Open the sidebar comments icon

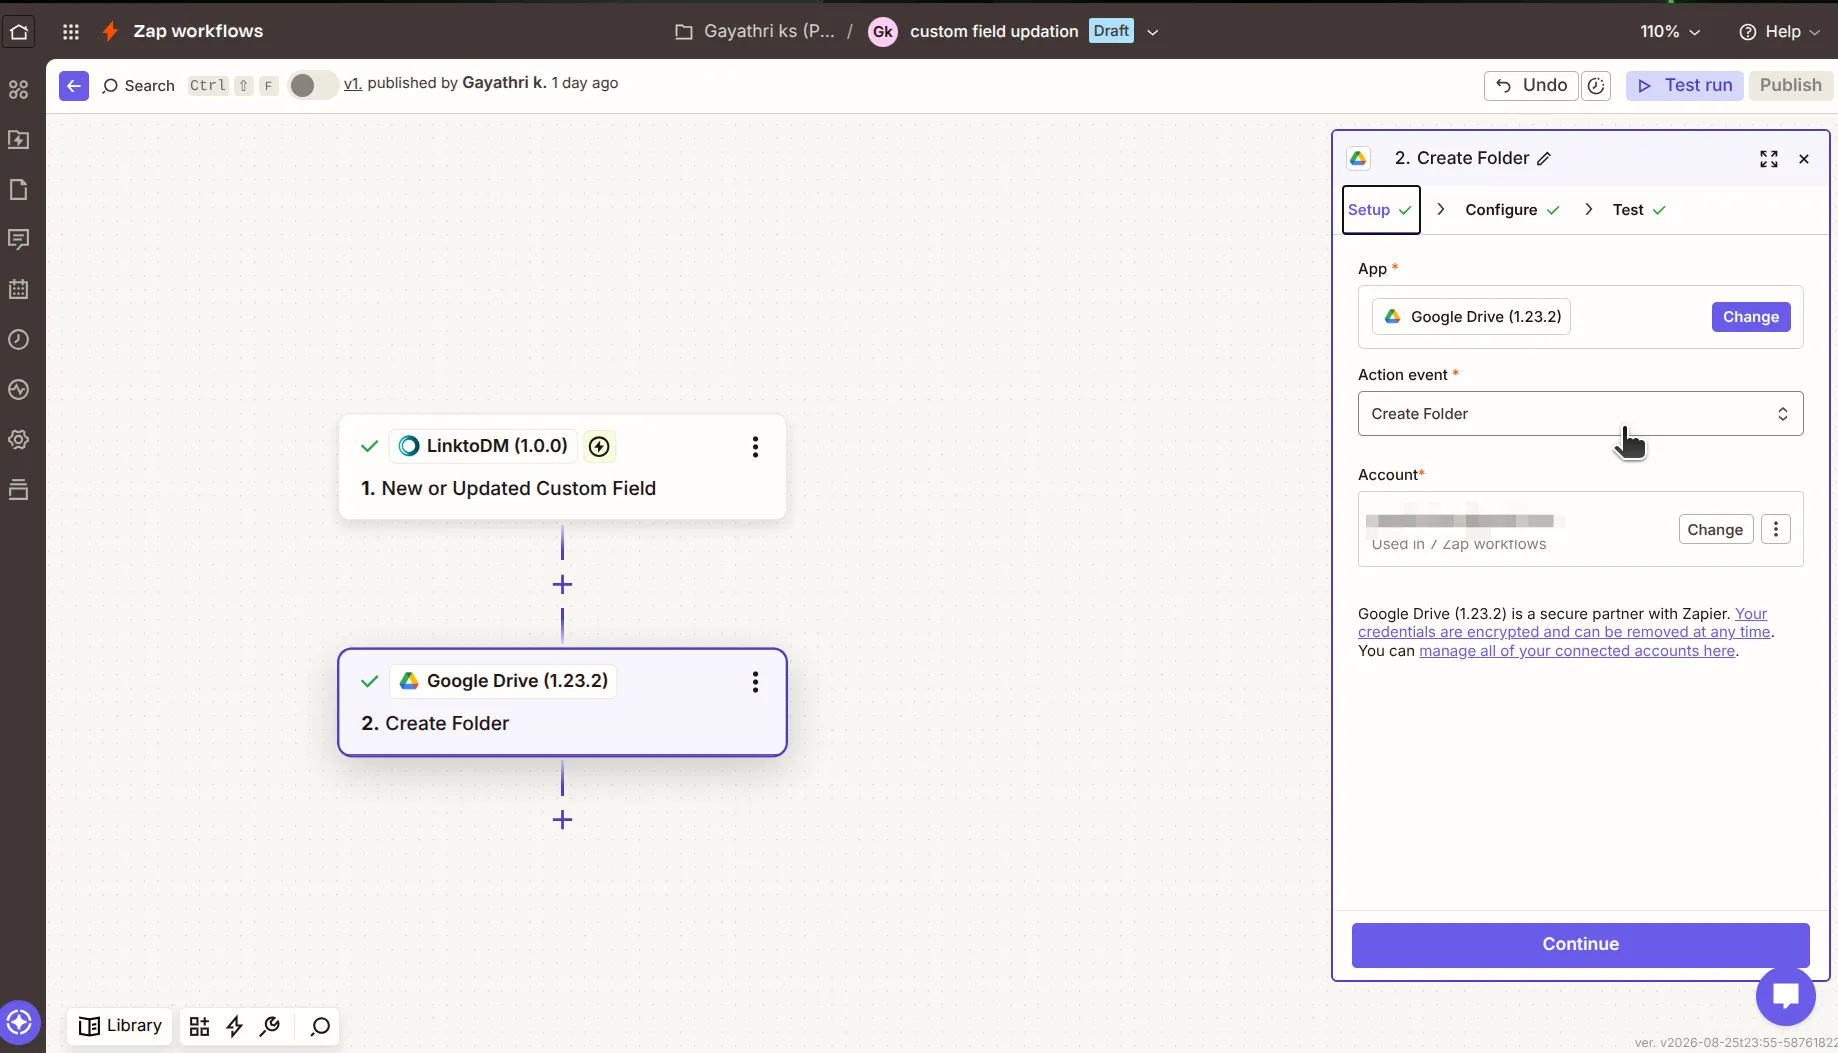(x=19, y=240)
